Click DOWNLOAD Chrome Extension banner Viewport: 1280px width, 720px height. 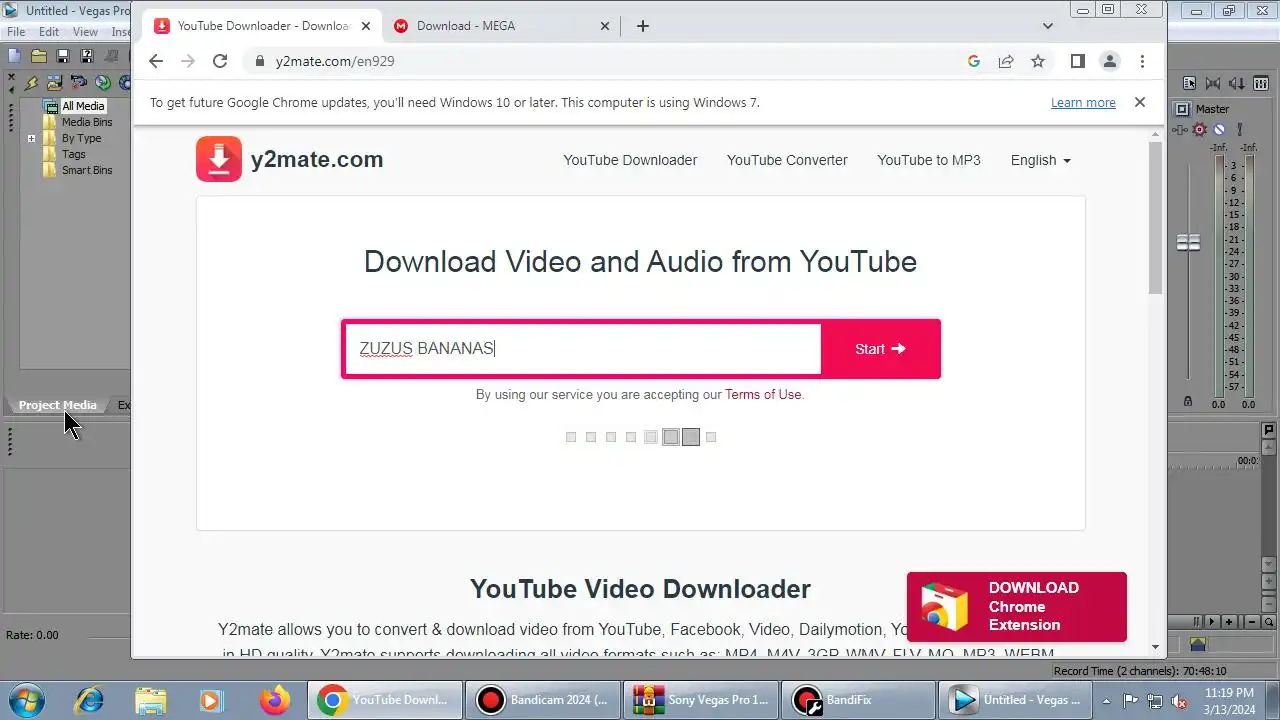tap(1017, 607)
